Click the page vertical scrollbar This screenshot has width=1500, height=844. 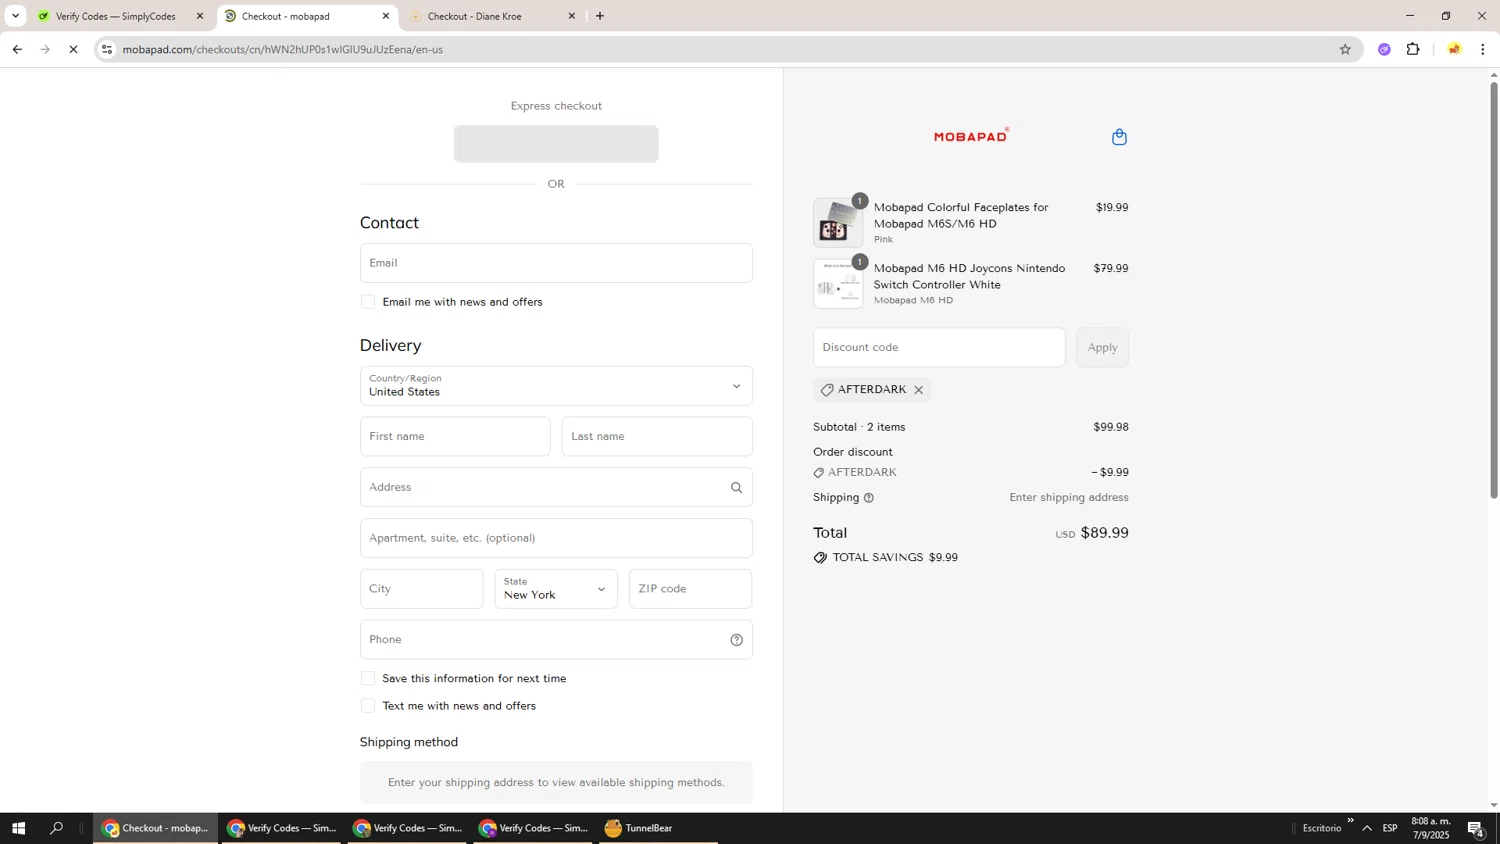click(x=1494, y=290)
